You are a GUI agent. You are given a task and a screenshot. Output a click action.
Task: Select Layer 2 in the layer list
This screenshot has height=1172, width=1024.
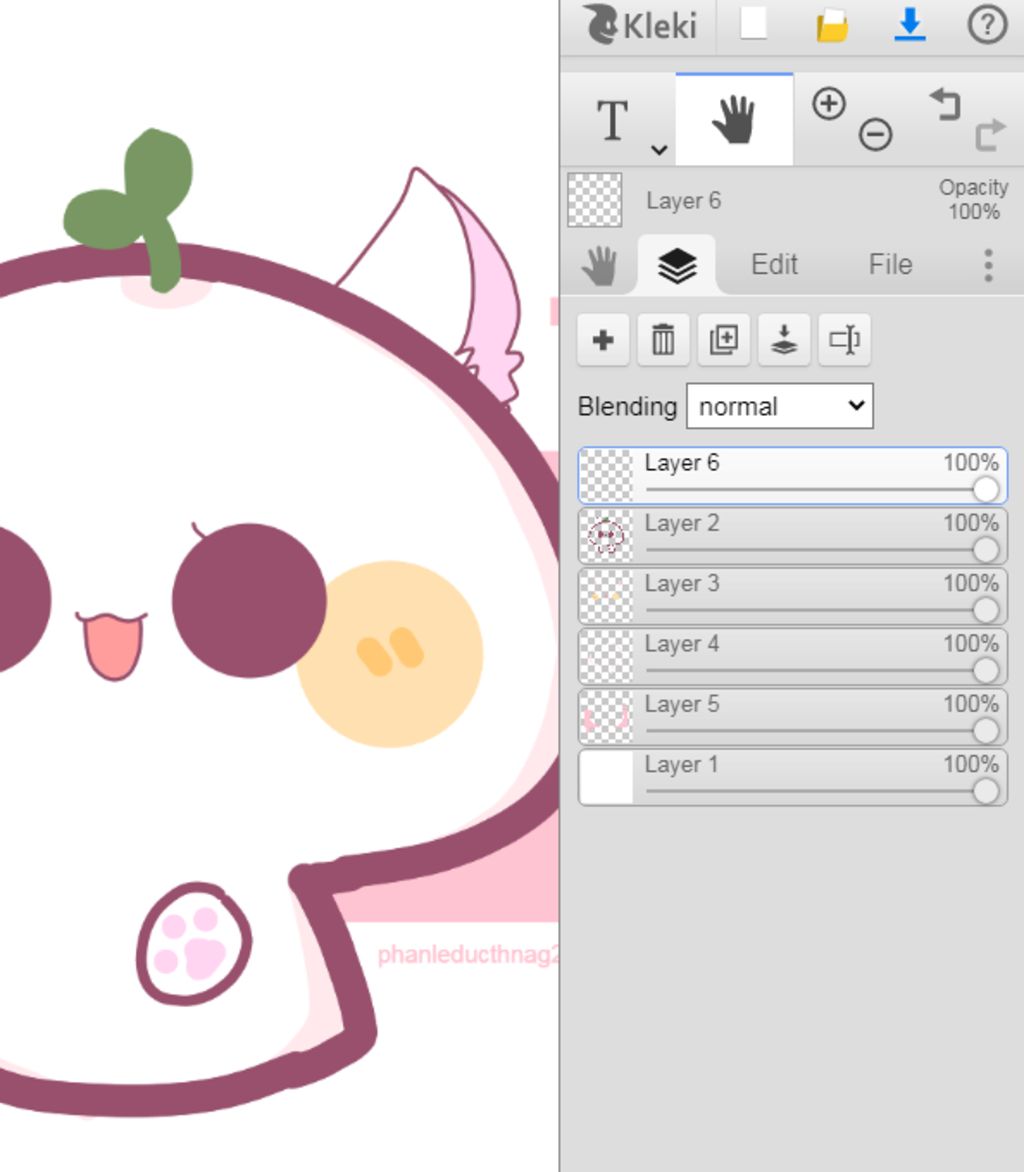[x=793, y=536]
